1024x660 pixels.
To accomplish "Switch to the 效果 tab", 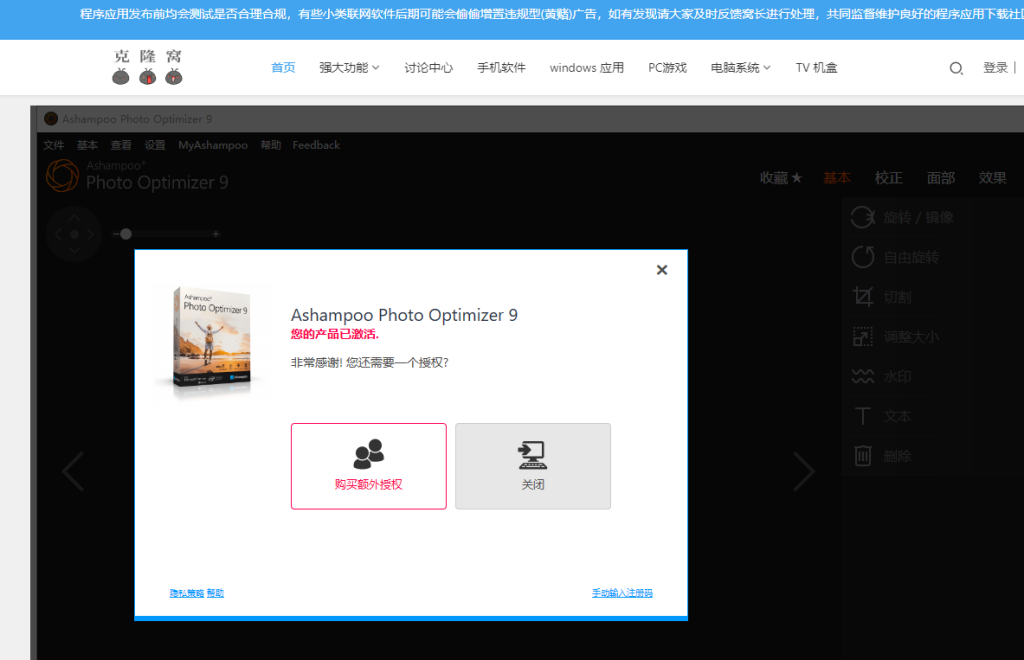I will pos(993,178).
